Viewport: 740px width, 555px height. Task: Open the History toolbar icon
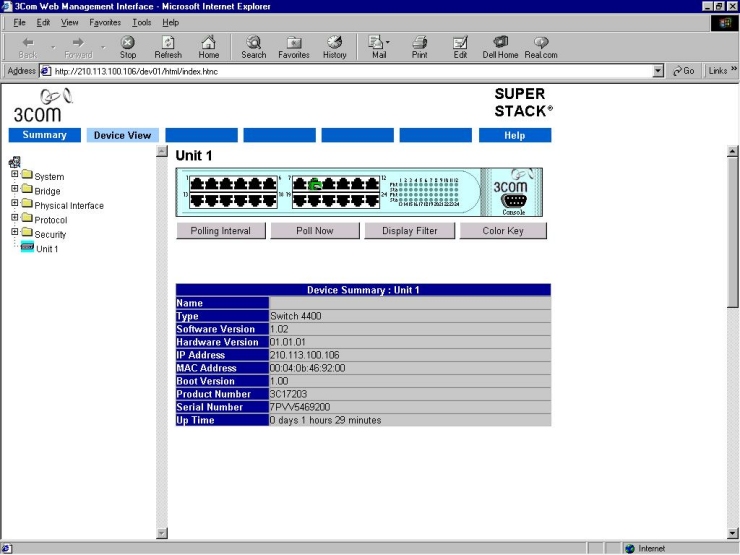point(335,43)
